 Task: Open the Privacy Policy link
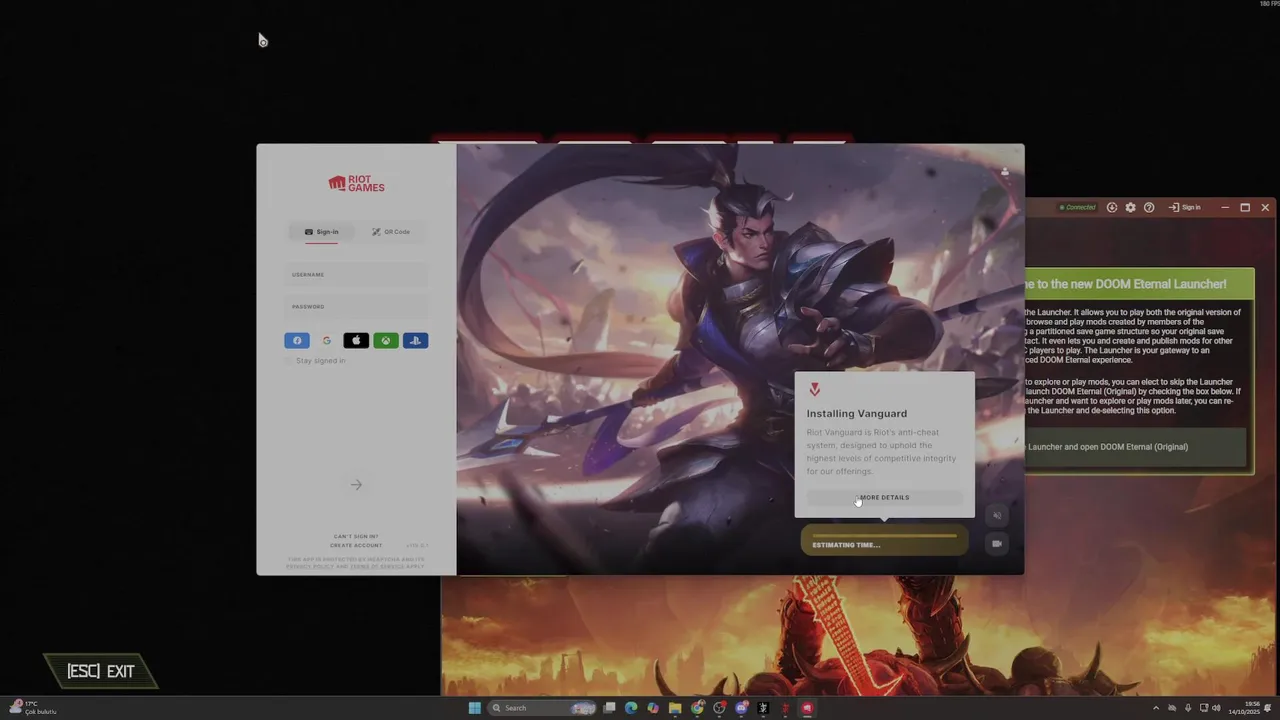(310, 567)
